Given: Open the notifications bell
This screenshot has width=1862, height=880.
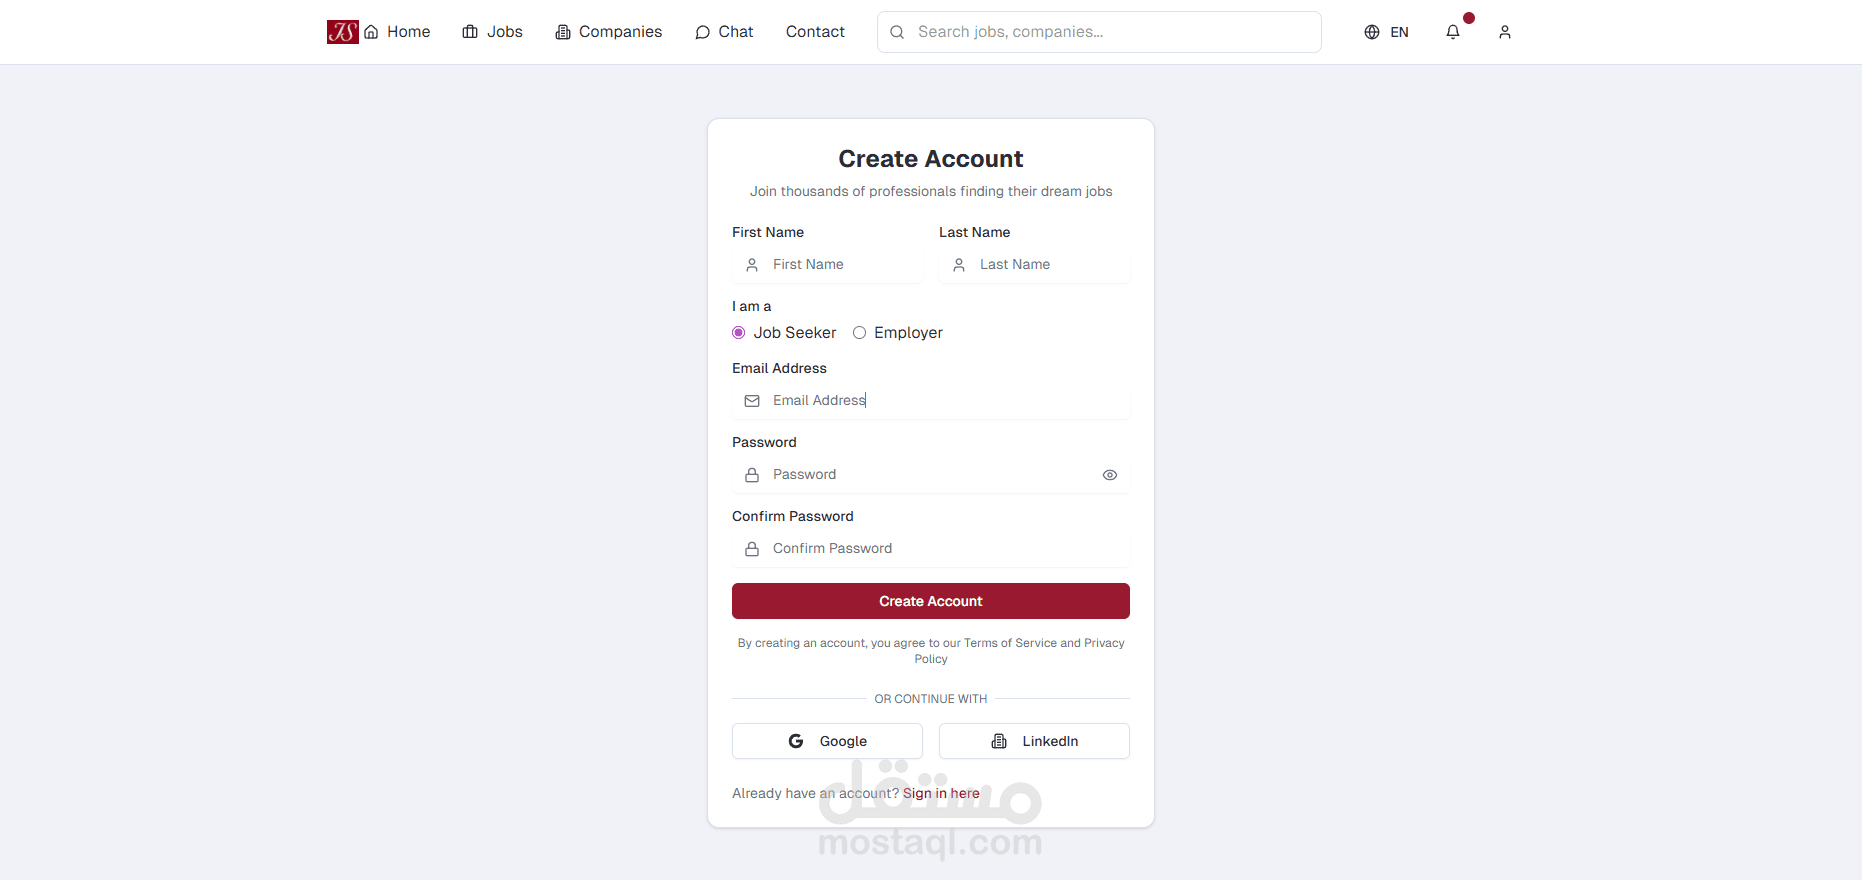Looking at the screenshot, I should point(1453,32).
